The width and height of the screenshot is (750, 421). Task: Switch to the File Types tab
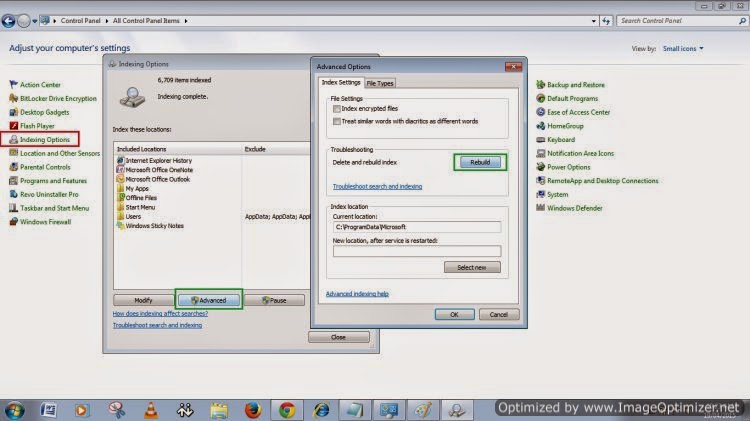click(x=380, y=83)
